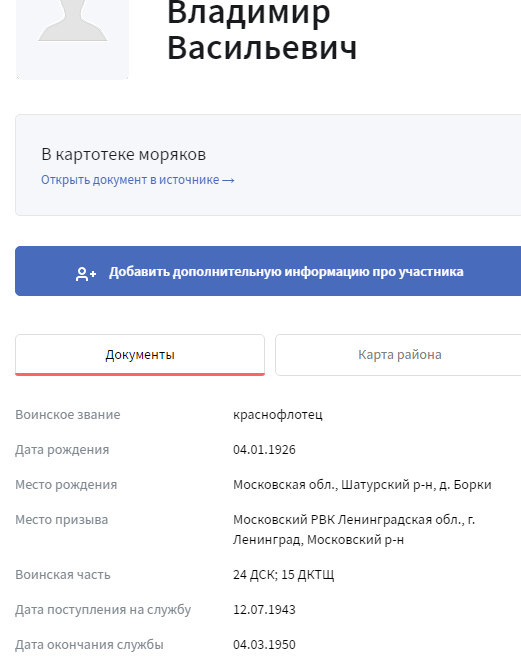Click service end date 04.03.1950
The height and width of the screenshot is (657, 521).
264,644
